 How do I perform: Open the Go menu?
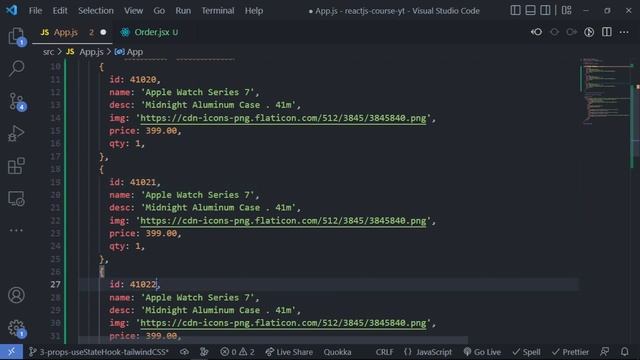point(159,11)
